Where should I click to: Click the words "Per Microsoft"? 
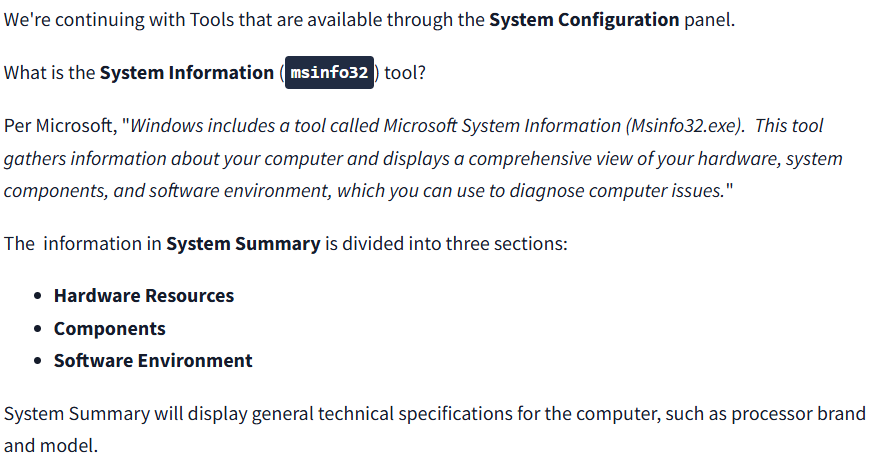coord(59,127)
